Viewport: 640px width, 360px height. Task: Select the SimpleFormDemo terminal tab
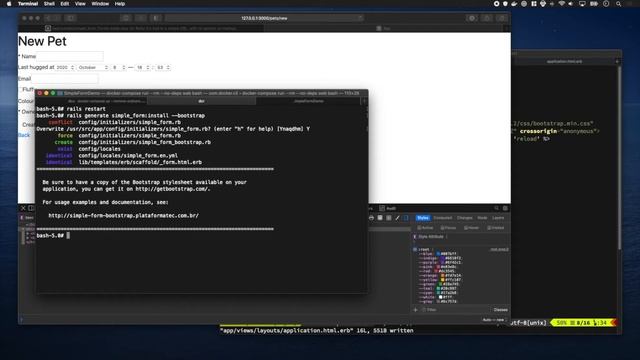click(x=309, y=101)
